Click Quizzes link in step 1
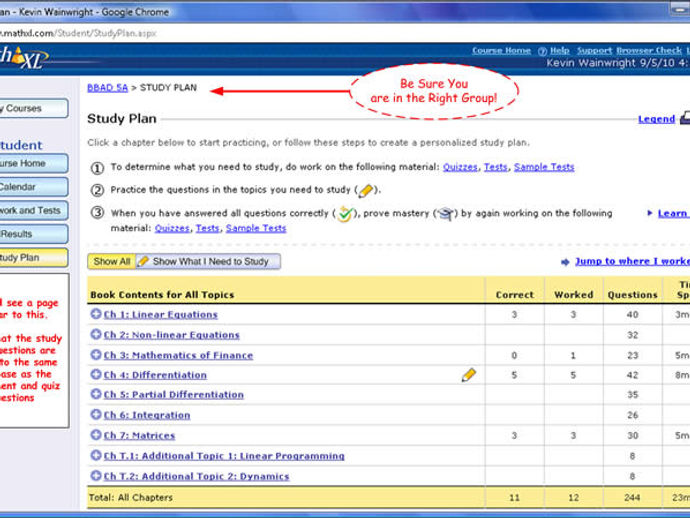The image size is (690, 518). click(x=460, y=167)
